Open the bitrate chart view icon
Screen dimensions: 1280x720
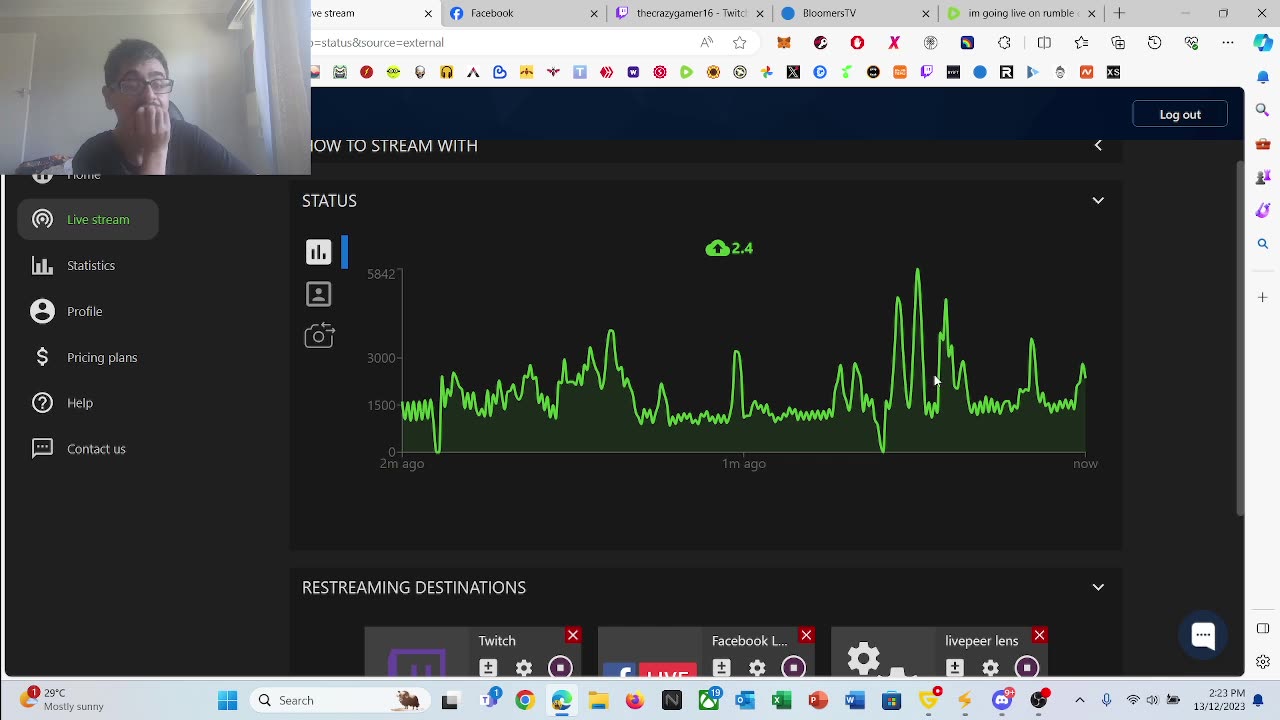coord(318,252)
